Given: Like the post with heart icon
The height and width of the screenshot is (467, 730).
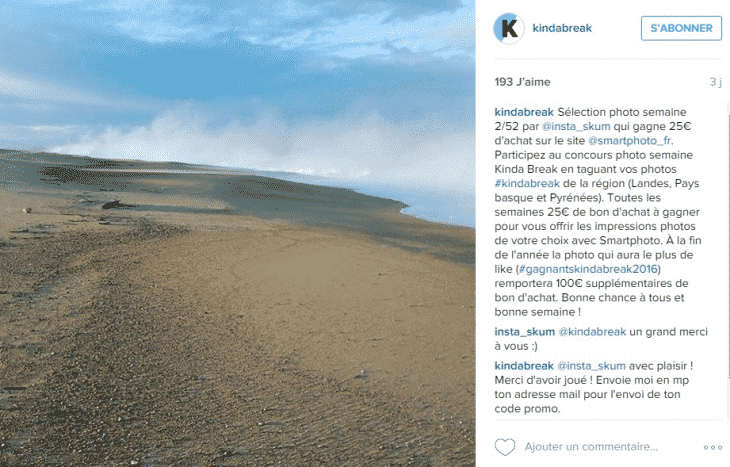Looking at the screenshot, I should pos(505,447).
